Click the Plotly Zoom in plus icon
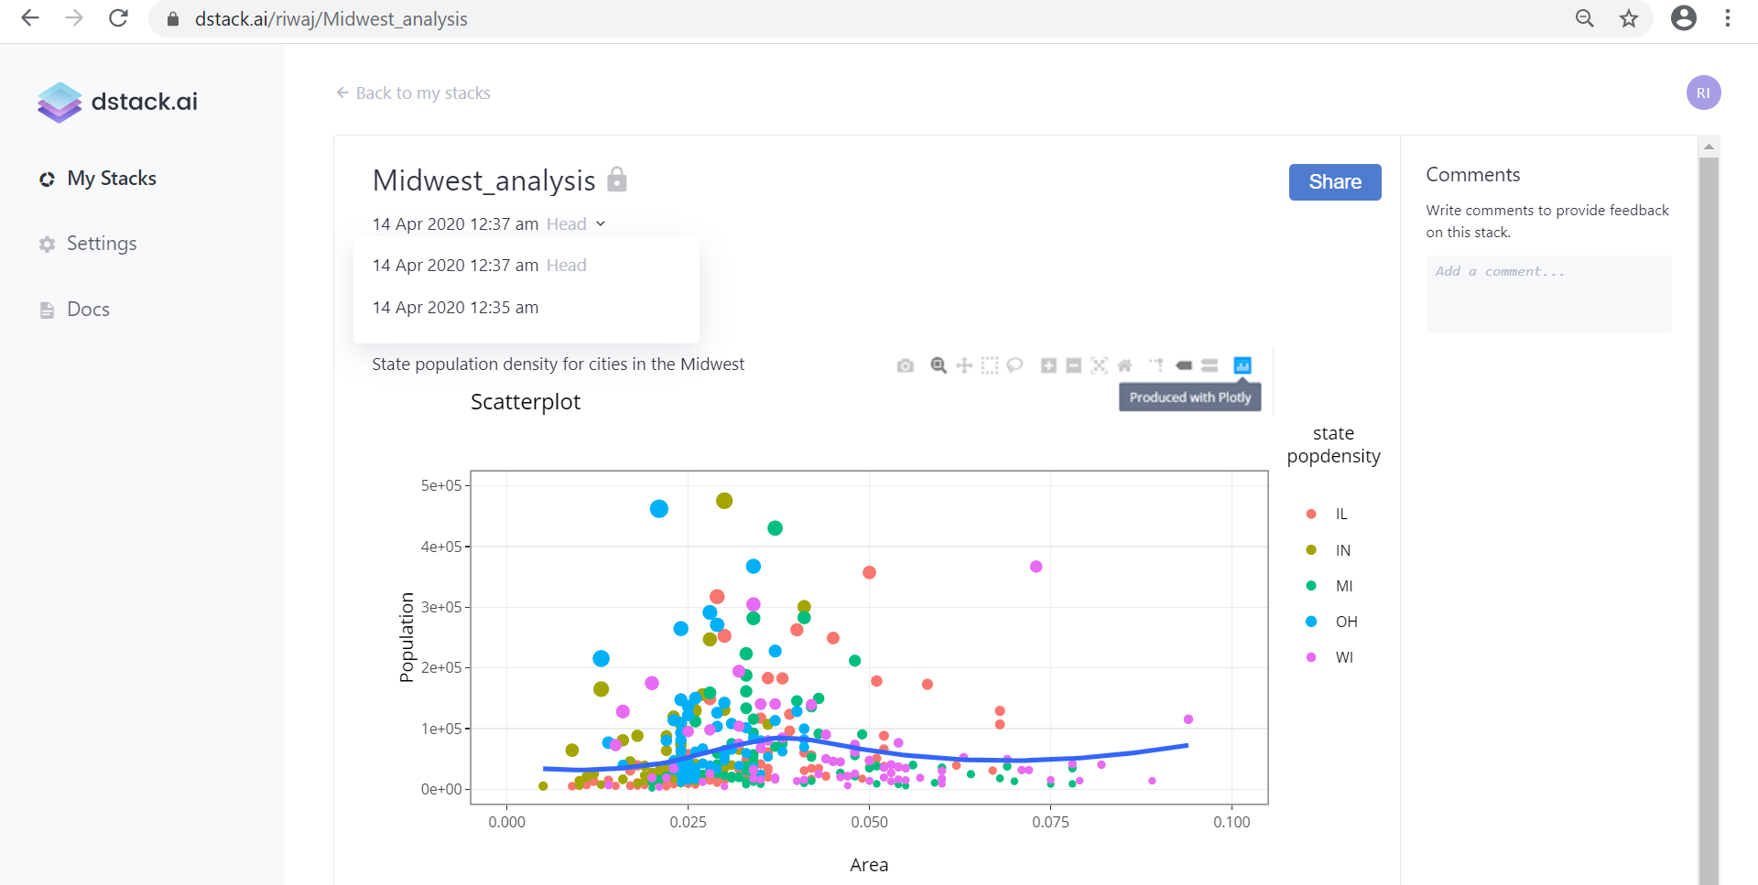The height and width of the screenshot is (885, 1758). pos(1048,366)
